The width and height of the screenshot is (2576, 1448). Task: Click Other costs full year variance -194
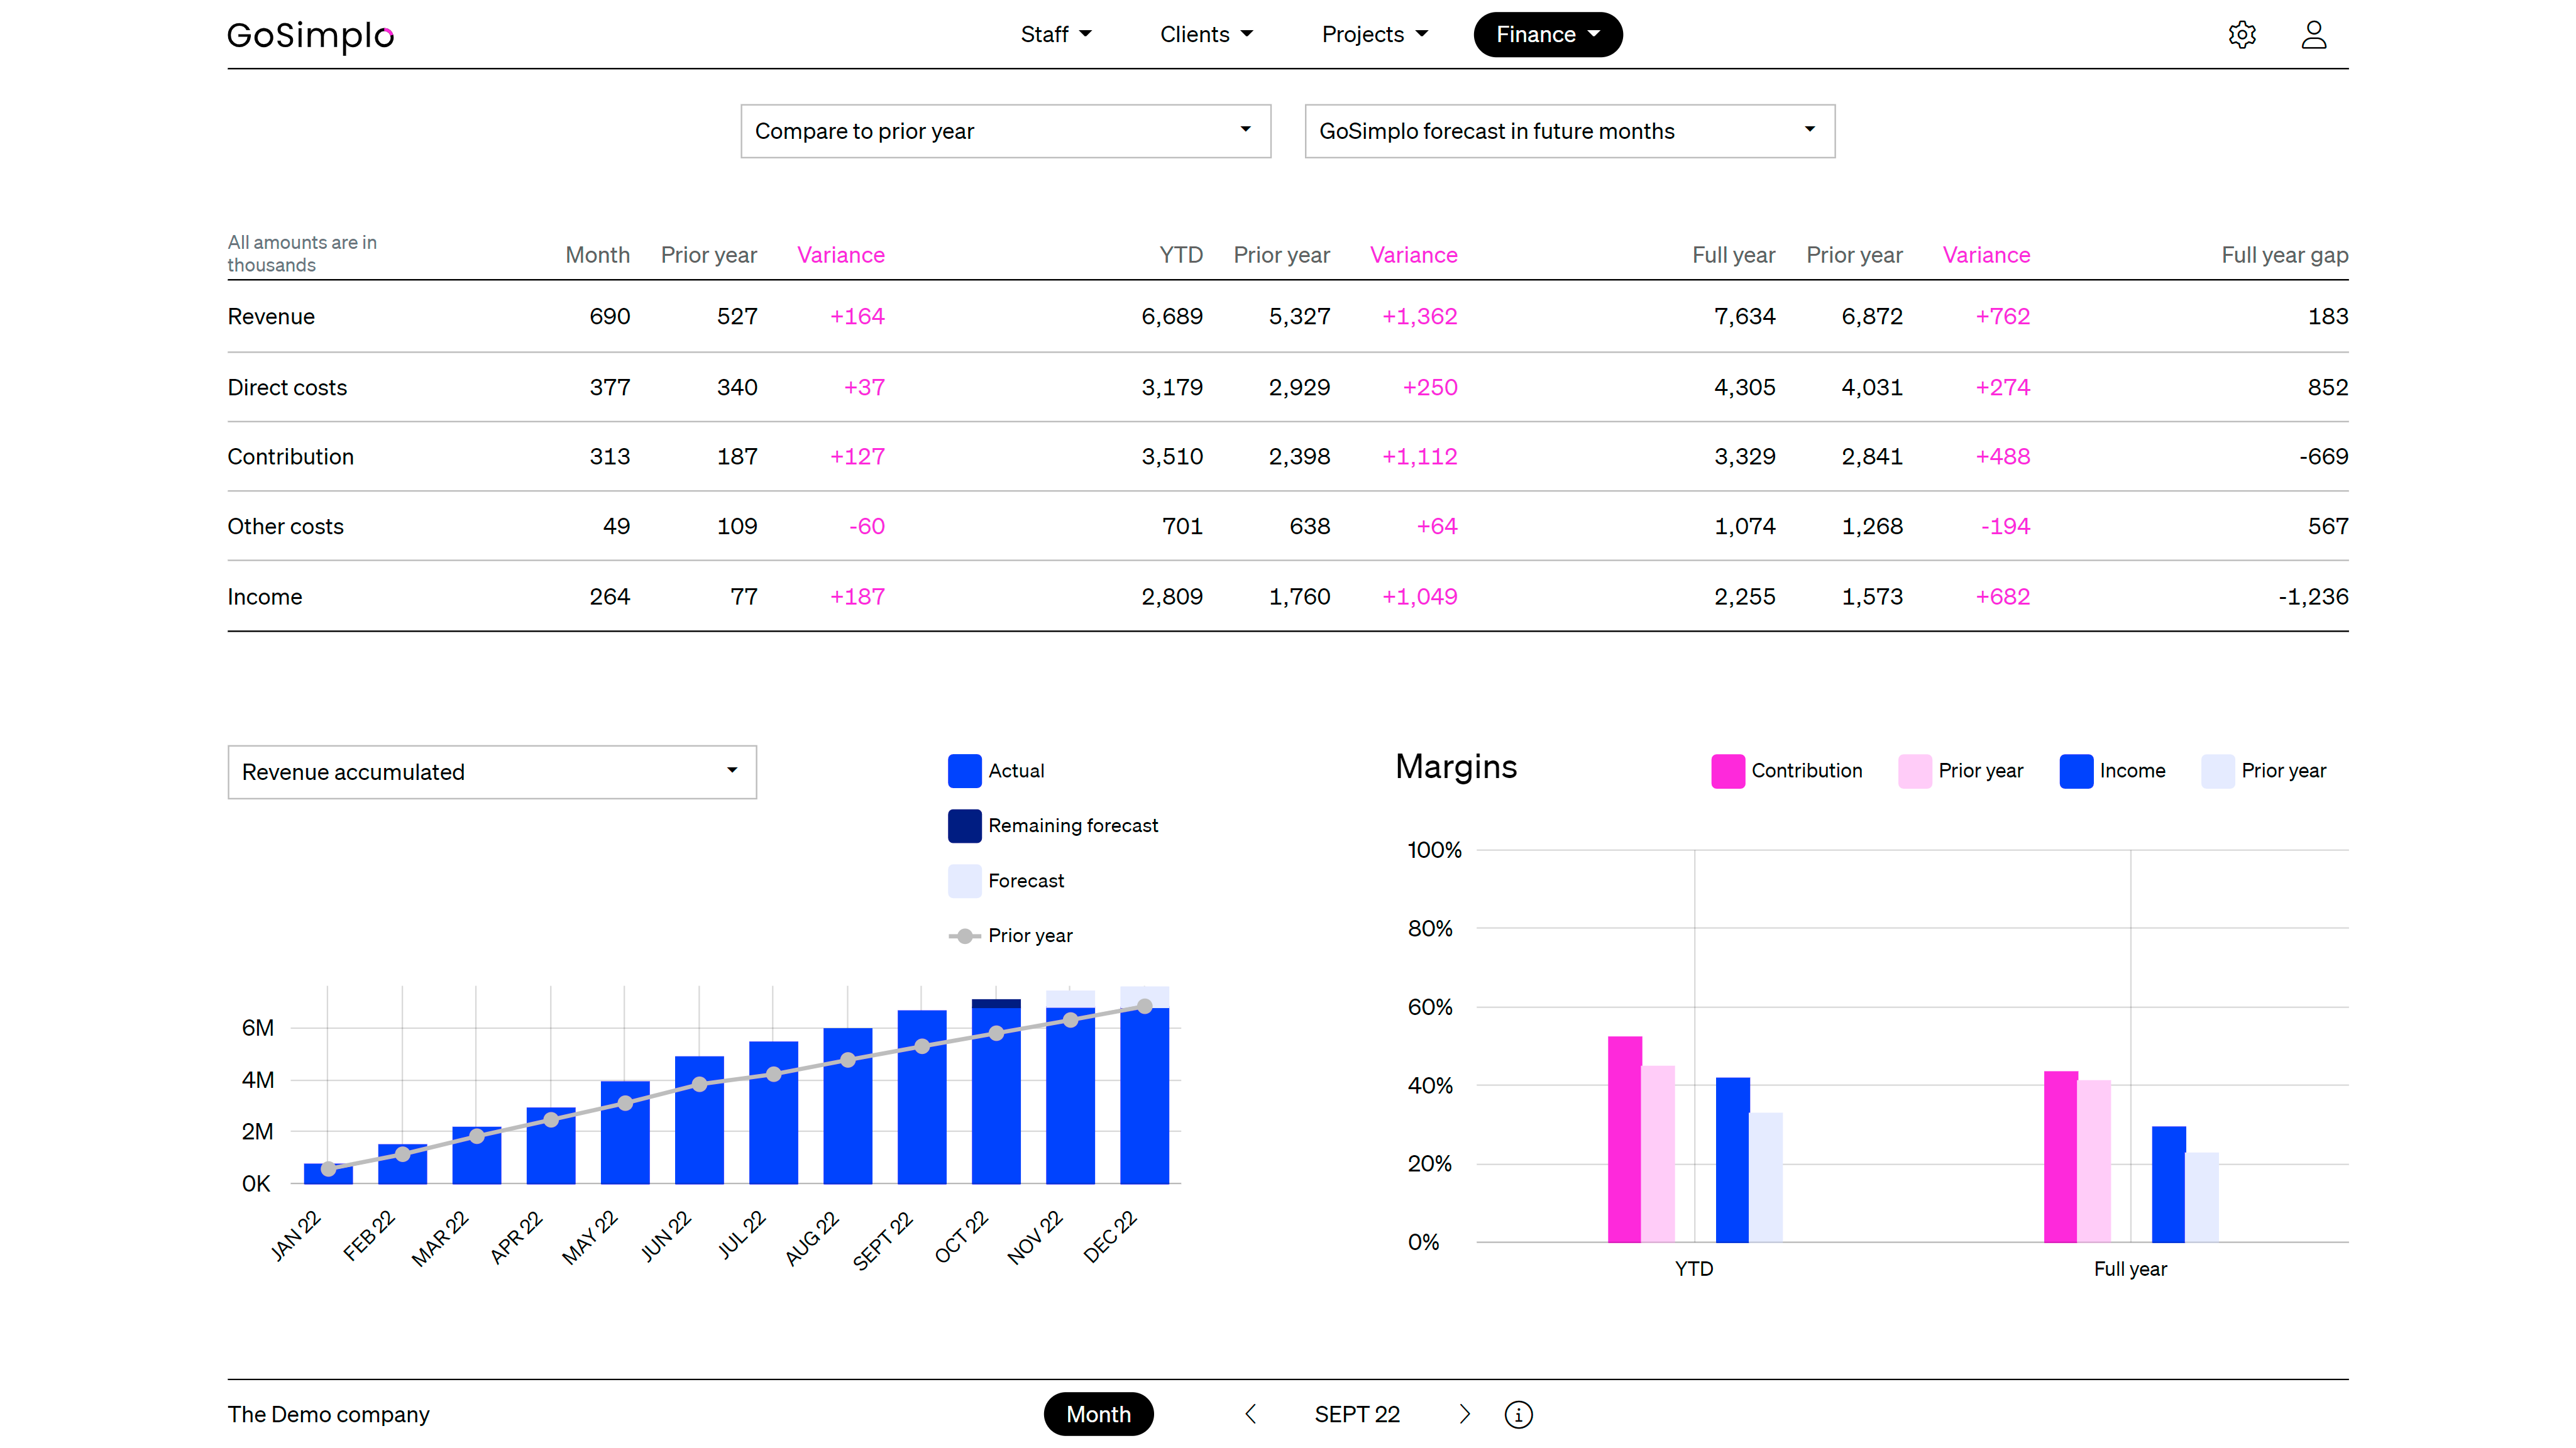click(x=2005, y=526)
